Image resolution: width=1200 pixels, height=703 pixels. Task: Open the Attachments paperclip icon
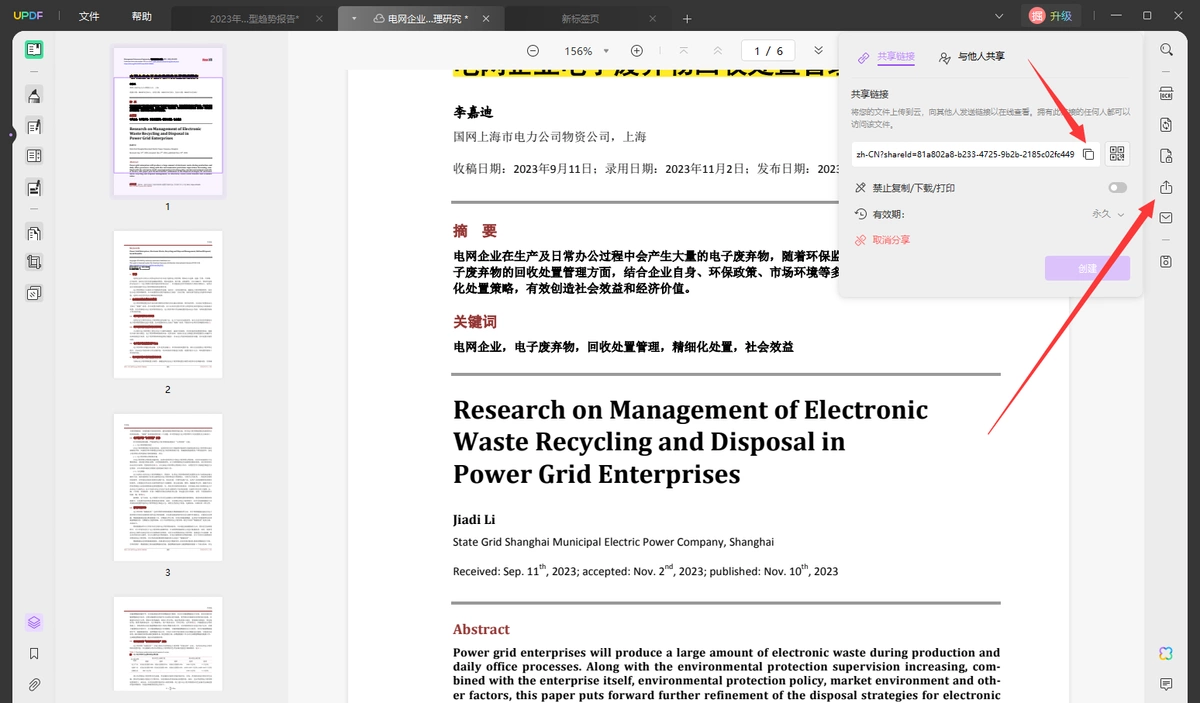(34, 685)
